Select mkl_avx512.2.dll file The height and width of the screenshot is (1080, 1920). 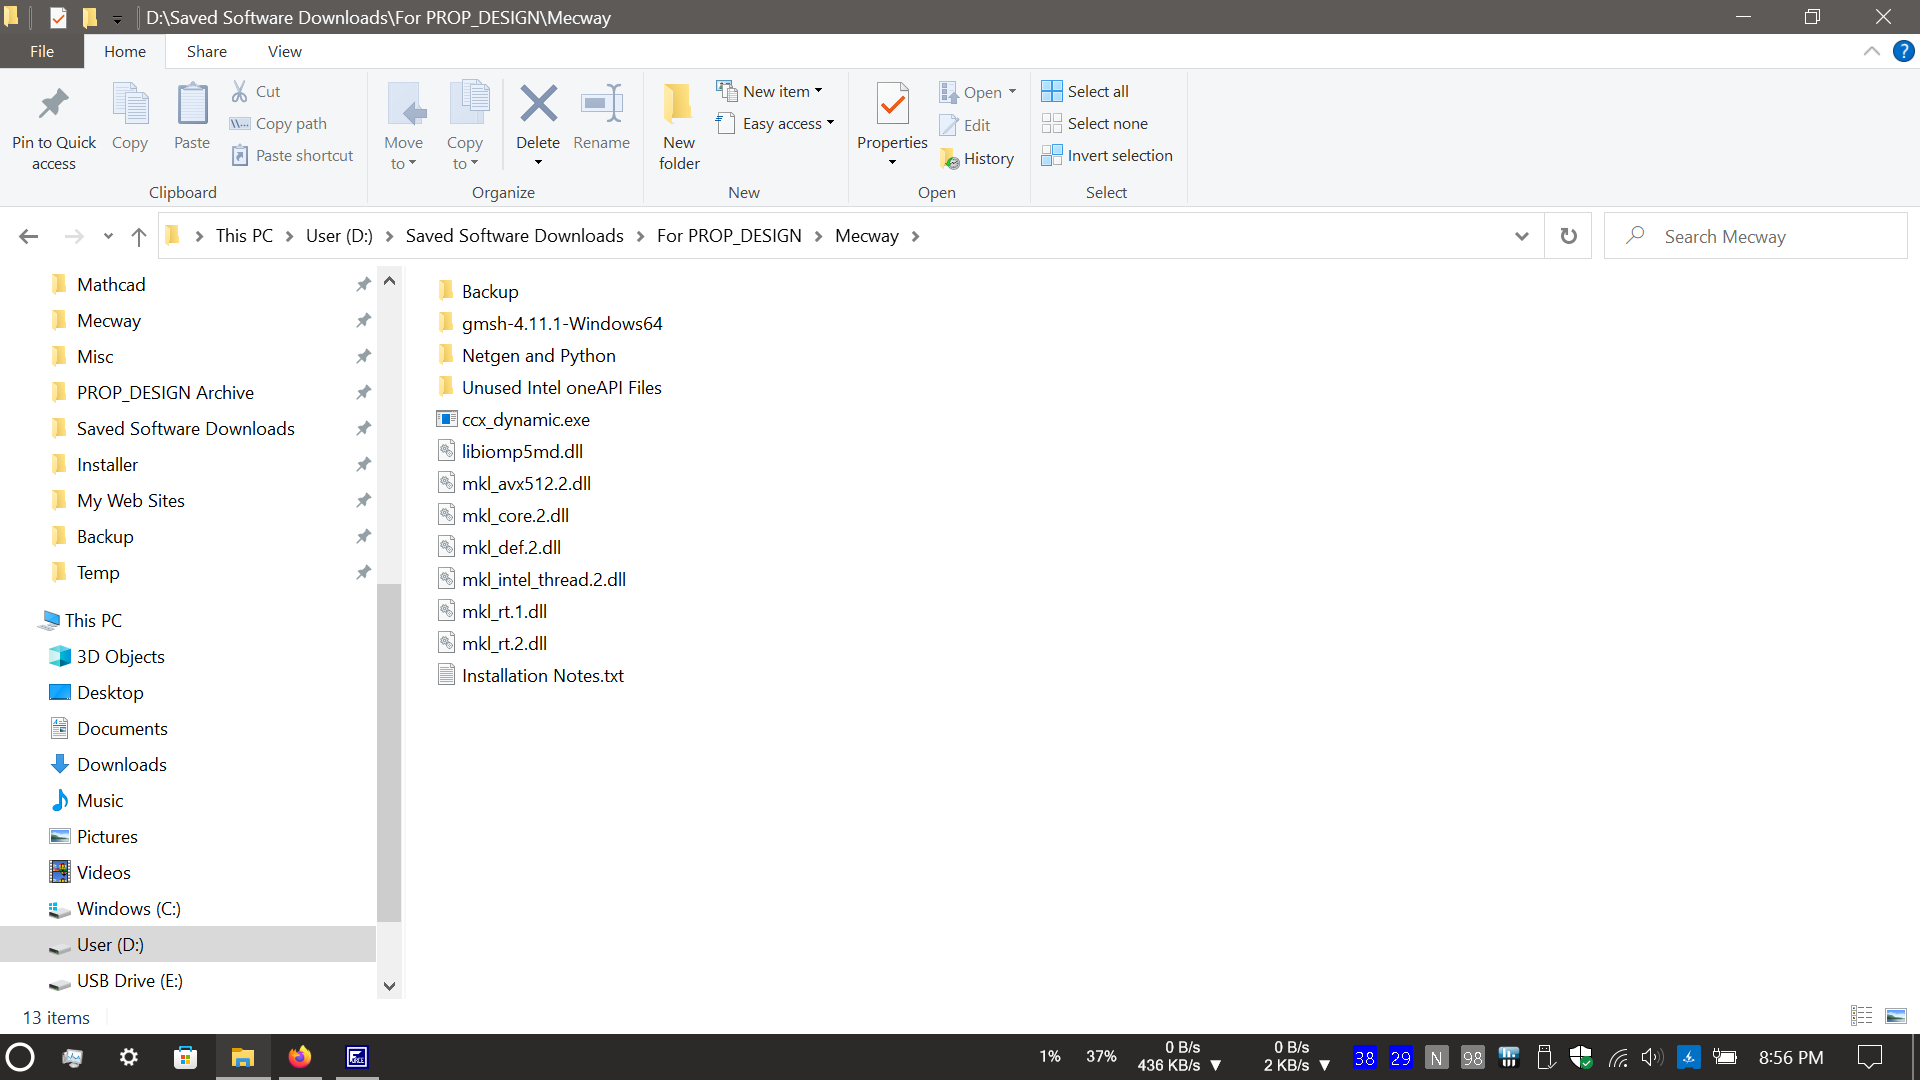(x=514, y=483)
